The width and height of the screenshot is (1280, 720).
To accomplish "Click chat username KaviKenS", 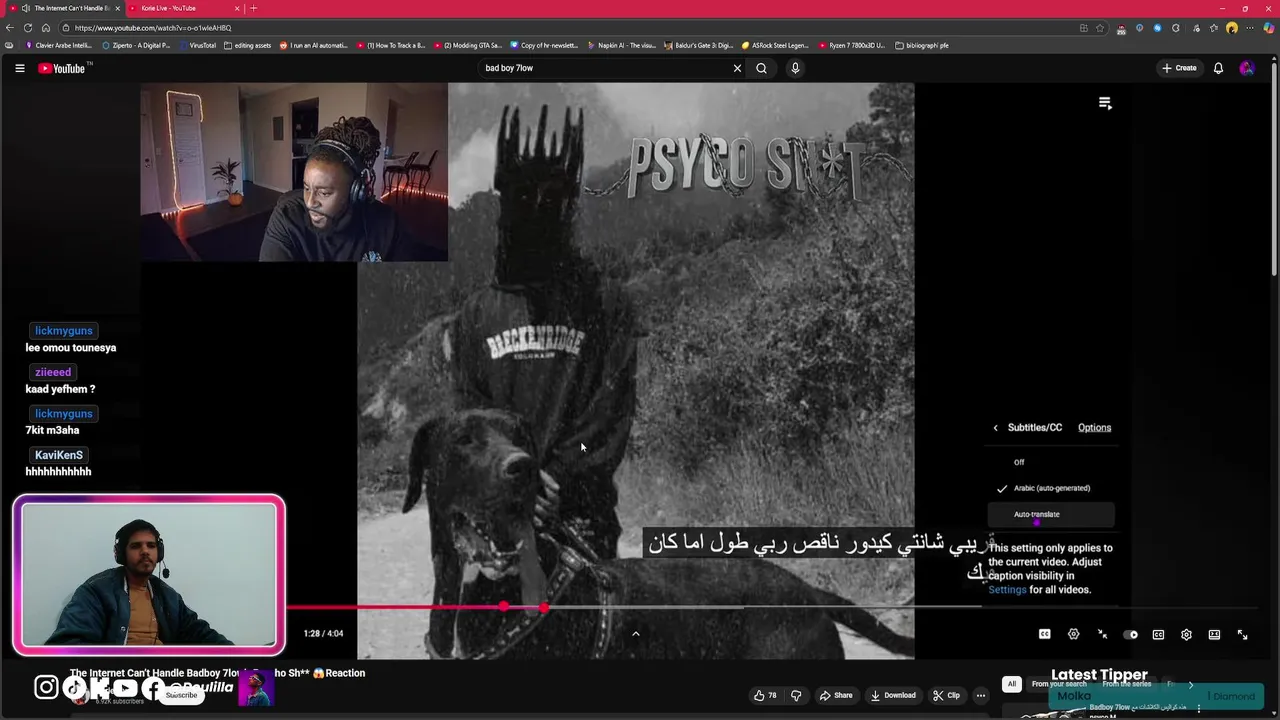I will point(59,455).
